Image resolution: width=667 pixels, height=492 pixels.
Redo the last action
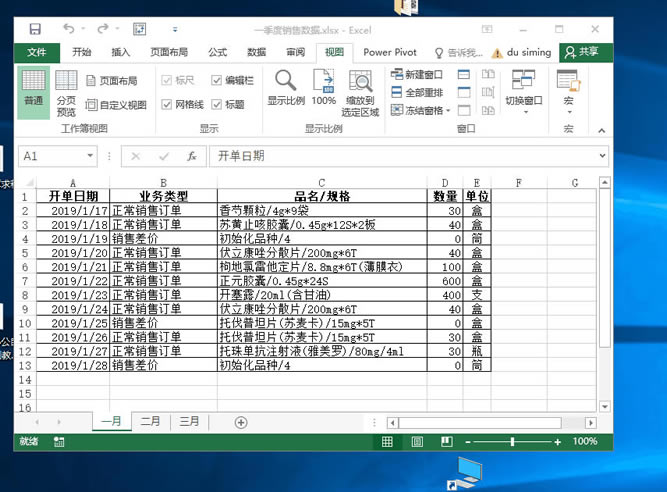(x=103, y=29)
